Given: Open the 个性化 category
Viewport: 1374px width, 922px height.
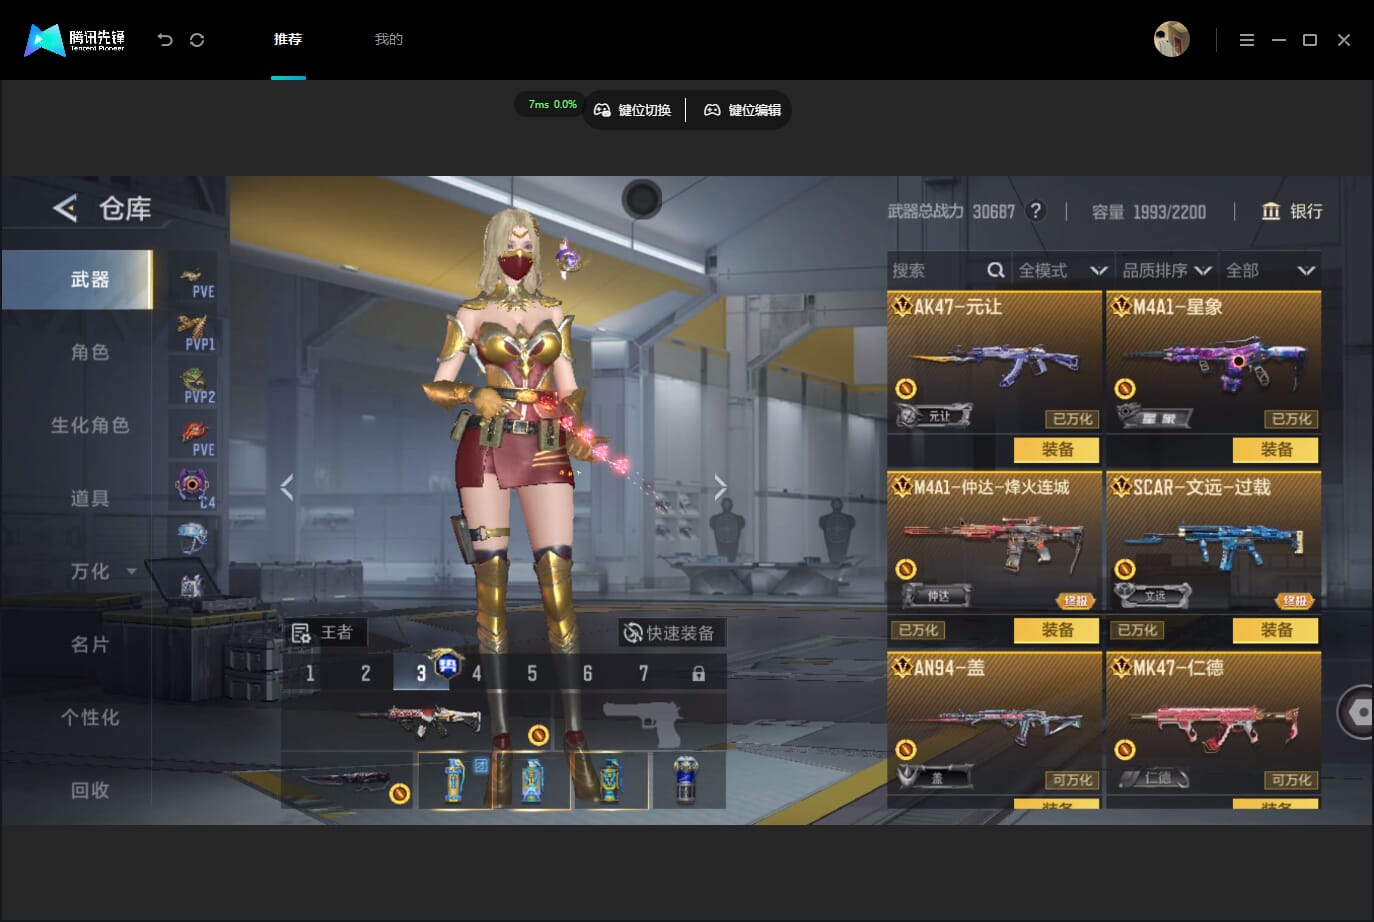Looking at the screenshot, I should (89, 717).
